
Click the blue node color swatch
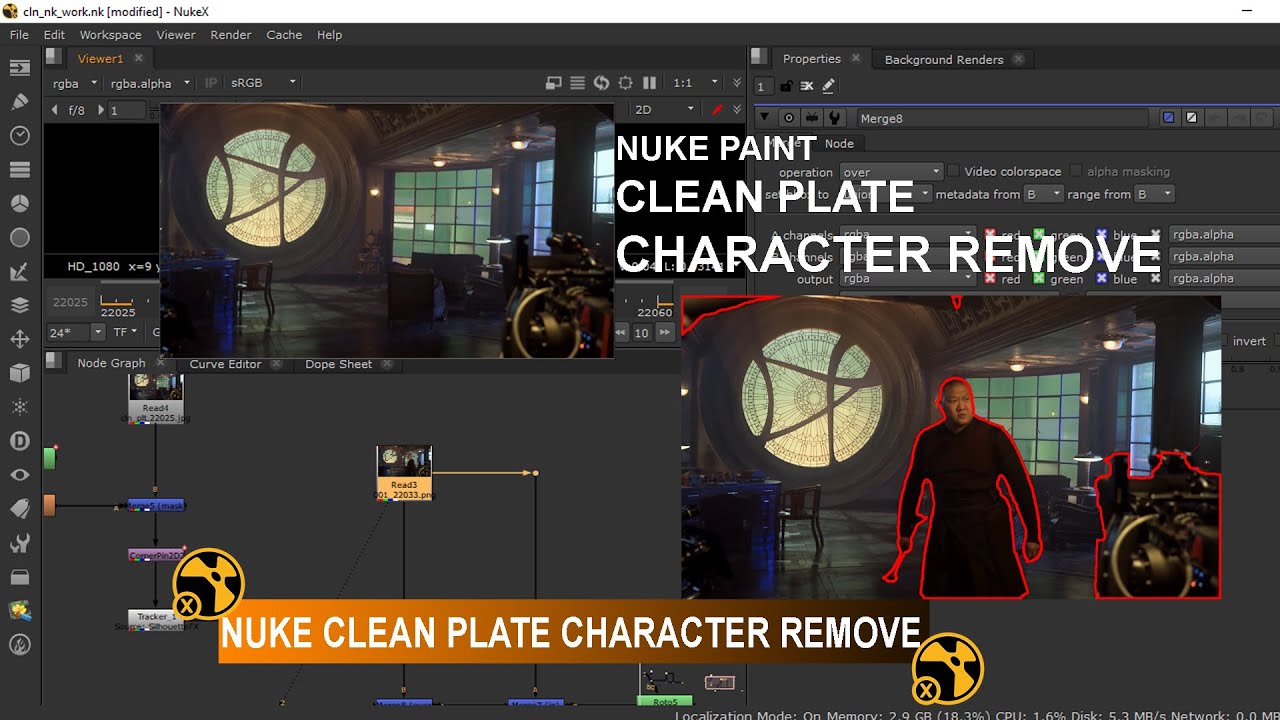coord(1168,118)
